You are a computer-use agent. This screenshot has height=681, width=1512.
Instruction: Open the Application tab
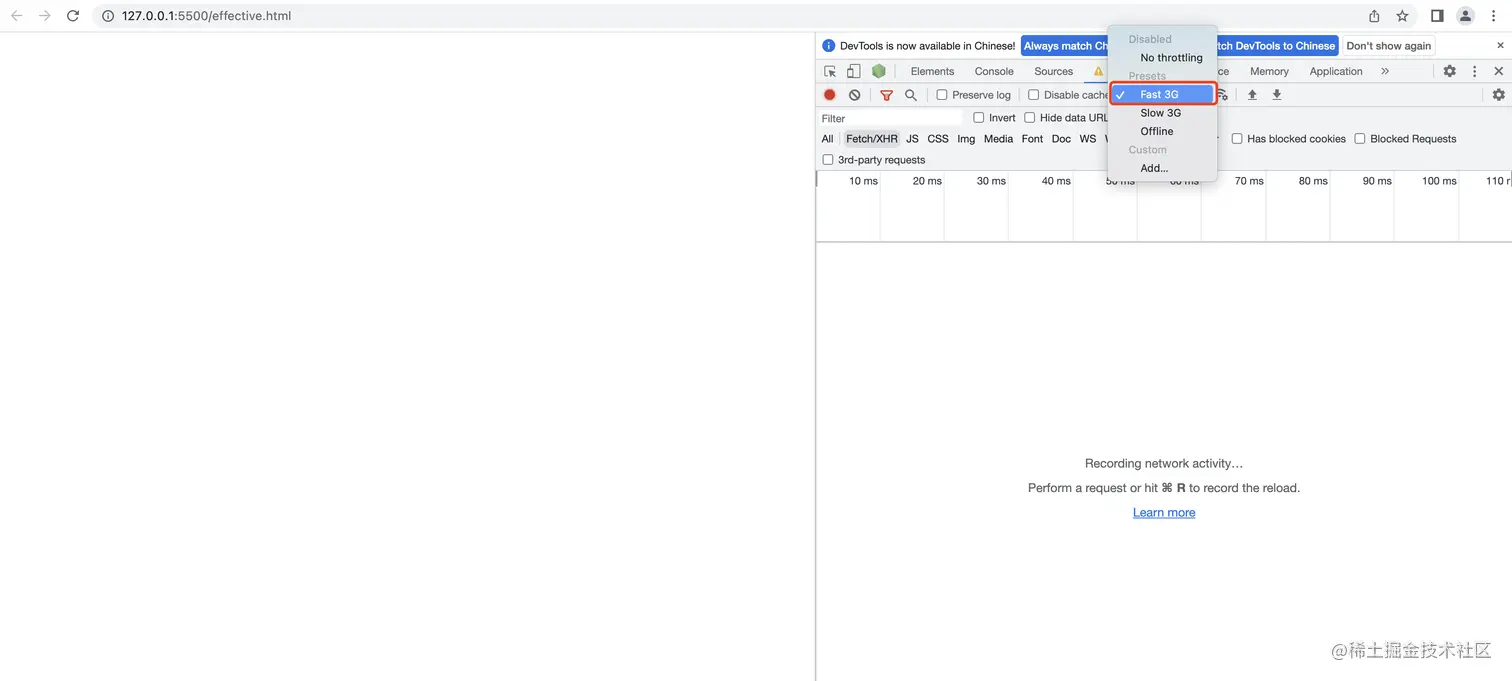[1336, 71]
